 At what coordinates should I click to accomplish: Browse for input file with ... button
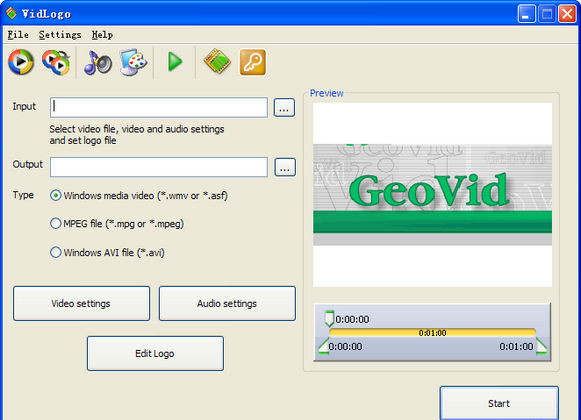coord(284,108)
